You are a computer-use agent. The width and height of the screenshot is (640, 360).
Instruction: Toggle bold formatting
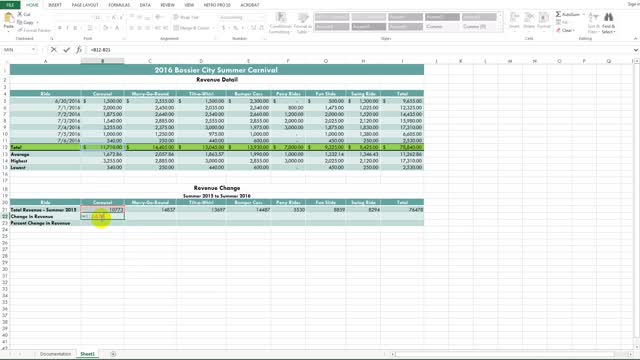pyautogui.click(x=60, y=28)
